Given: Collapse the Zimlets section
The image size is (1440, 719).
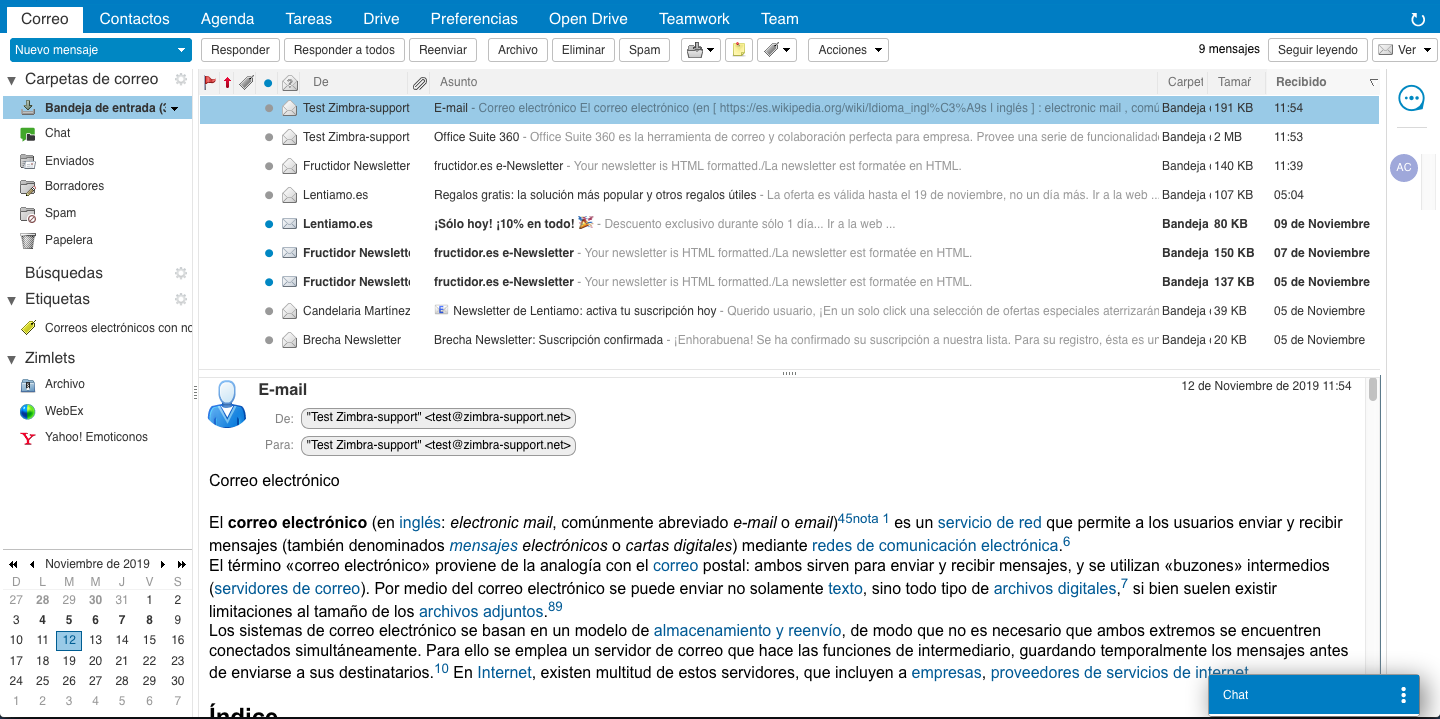Looking at the screenshot, I should point(12,359).
